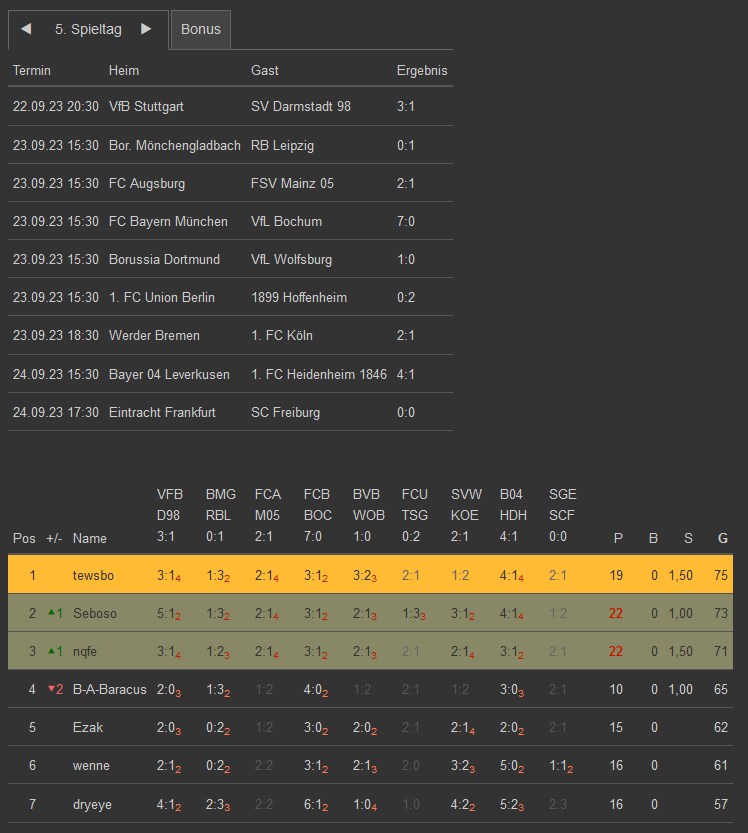Click the Ergebnis column header
748x833 pixels.
tap(422, 71)
